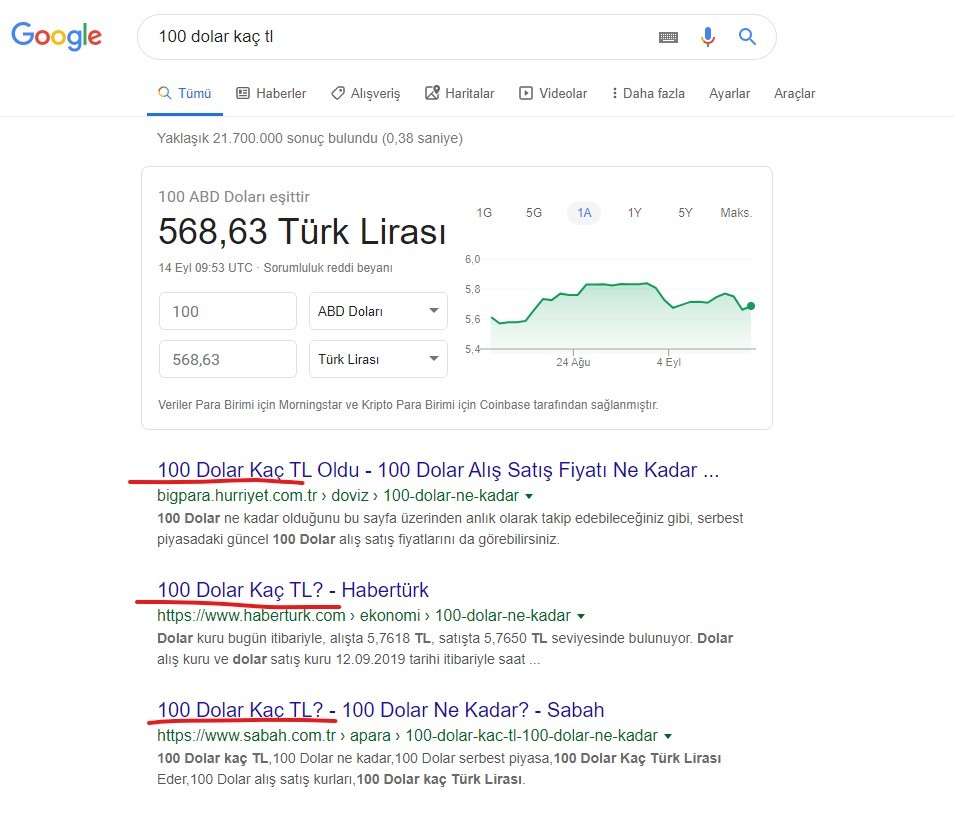Select the 1G chart range
954x827 pixels.
(x=484, y=212)
